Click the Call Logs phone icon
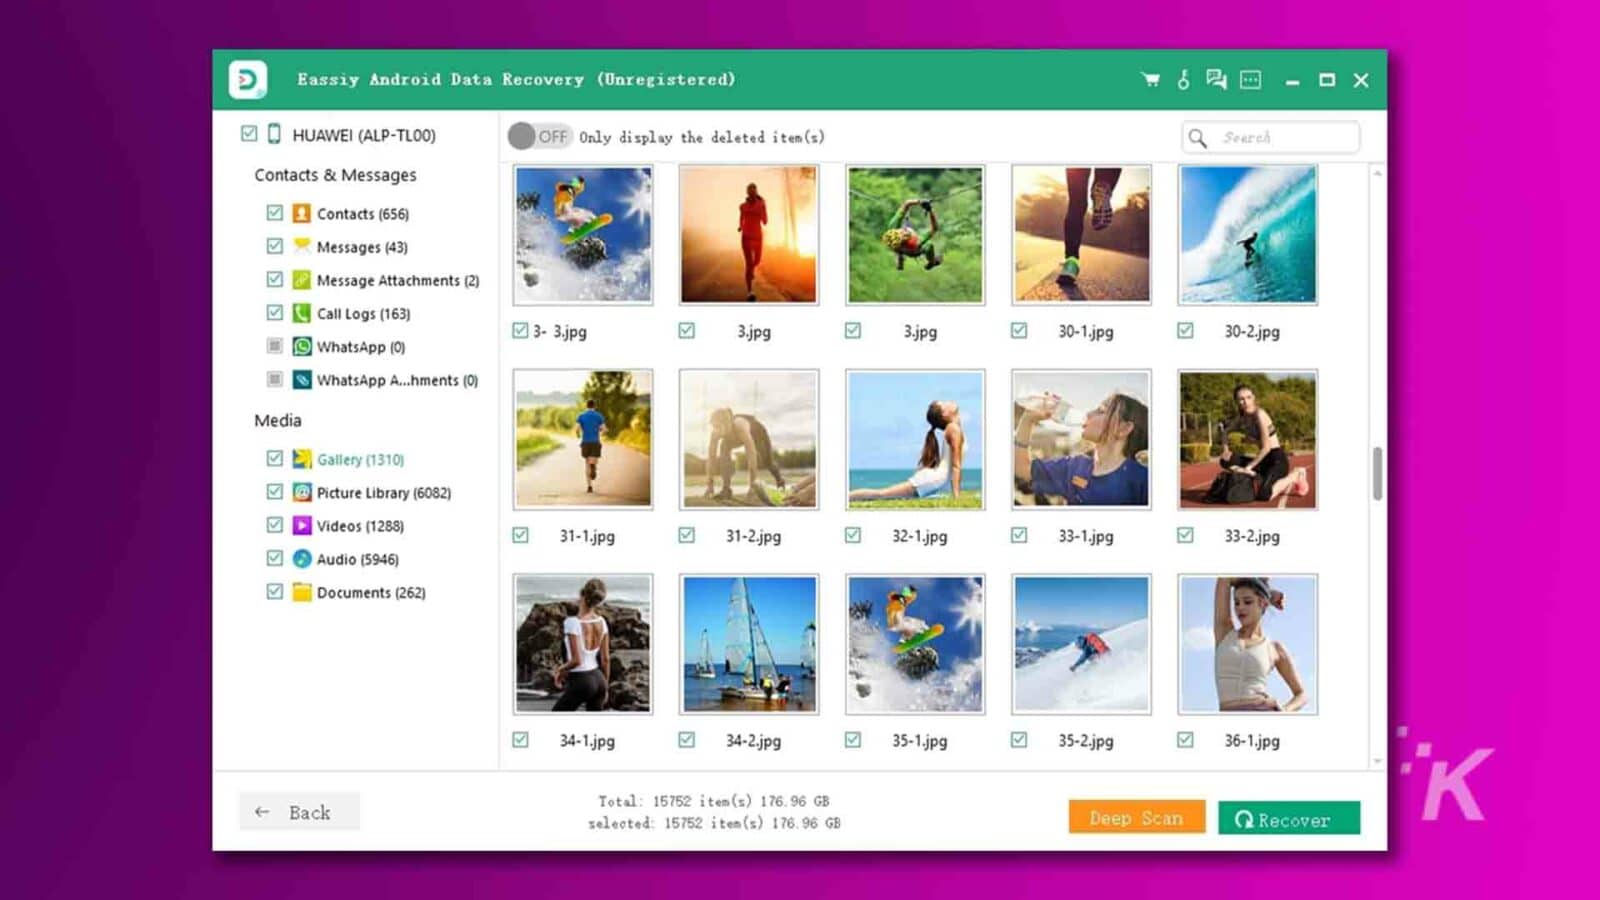 point(302,313)
